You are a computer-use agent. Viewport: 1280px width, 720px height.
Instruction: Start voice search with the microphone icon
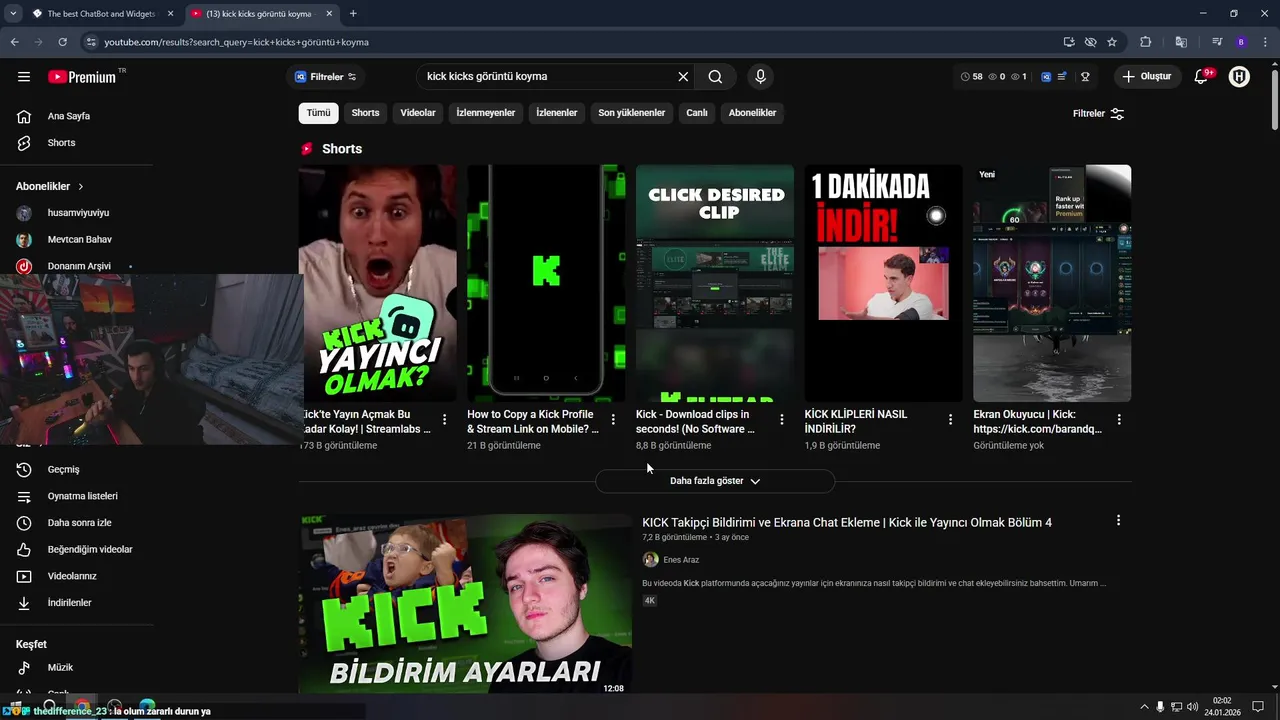click(761, 77)
